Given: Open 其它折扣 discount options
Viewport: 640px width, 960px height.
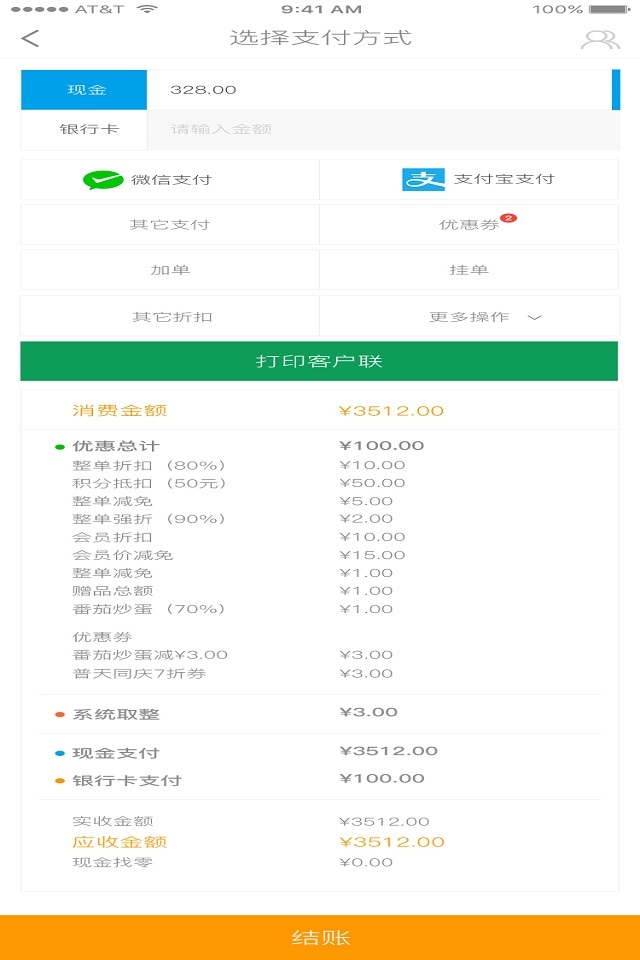Looking at the screenshot, I should (172, 317).
